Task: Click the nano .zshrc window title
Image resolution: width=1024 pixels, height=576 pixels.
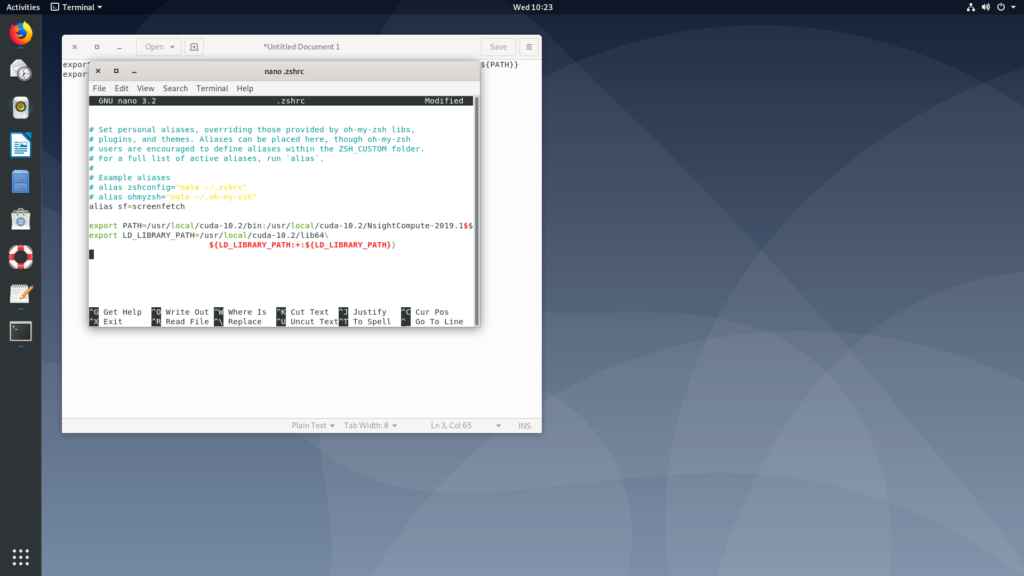Action: coord(284,71)
